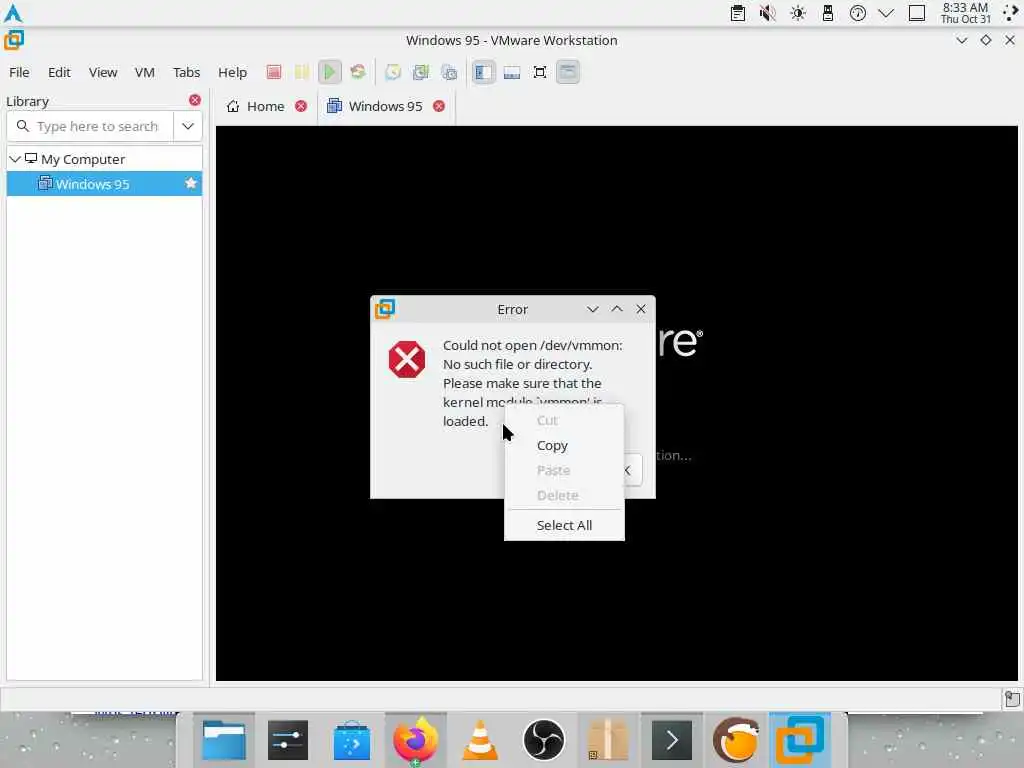Enter full screen mode via toolbar icon
This screenshot has width=1024, height=768.
coord(540,72)
